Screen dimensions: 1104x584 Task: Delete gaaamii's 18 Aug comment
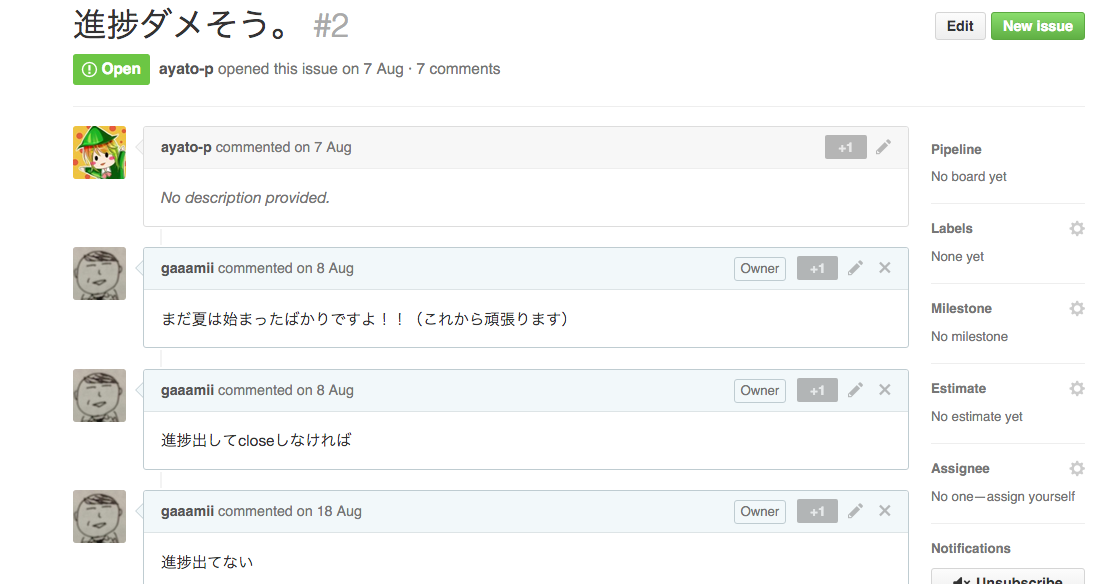pyautogui.click(x=885, y=511)
